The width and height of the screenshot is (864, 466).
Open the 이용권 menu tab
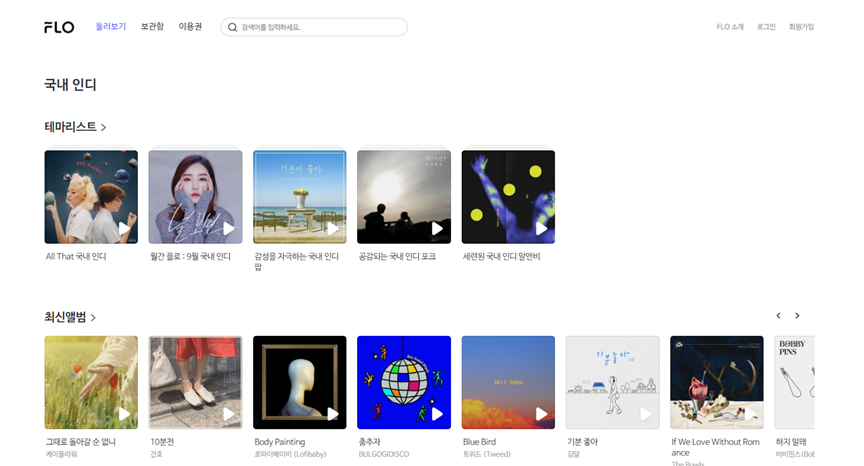click(190, 26)
